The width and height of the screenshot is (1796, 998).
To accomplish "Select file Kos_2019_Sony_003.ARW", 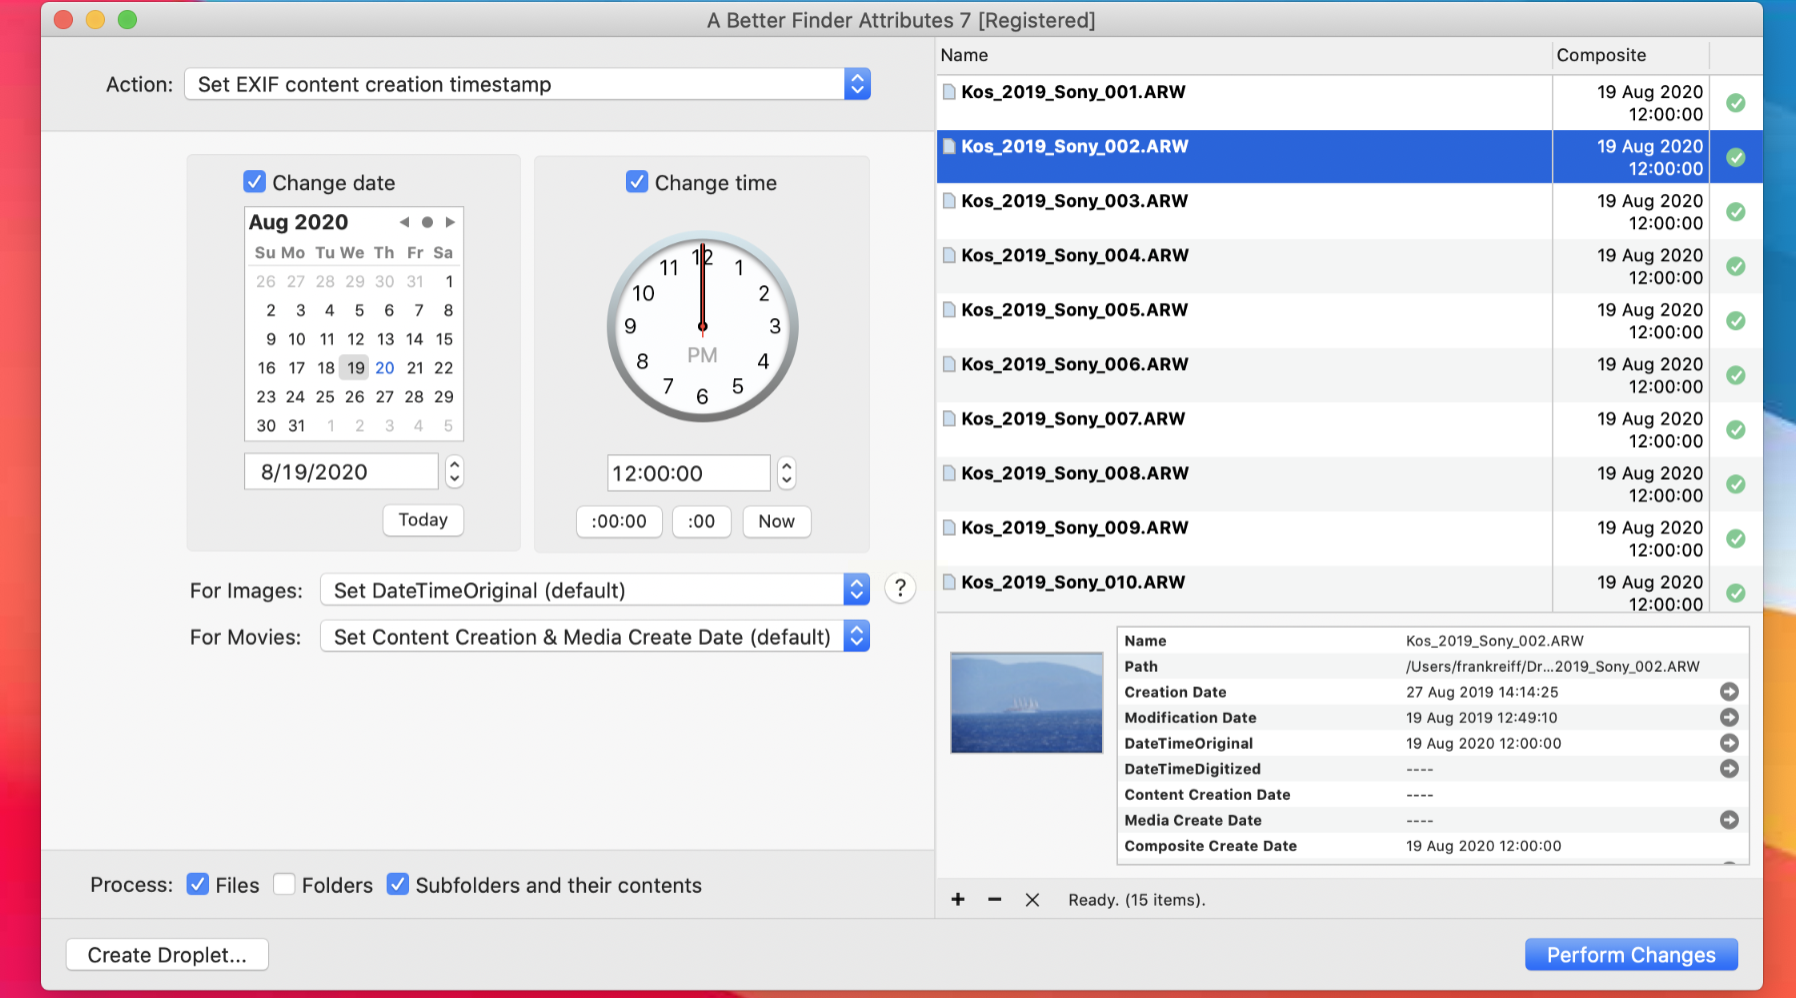I will pyautogui.click(x=1350, y=212).
